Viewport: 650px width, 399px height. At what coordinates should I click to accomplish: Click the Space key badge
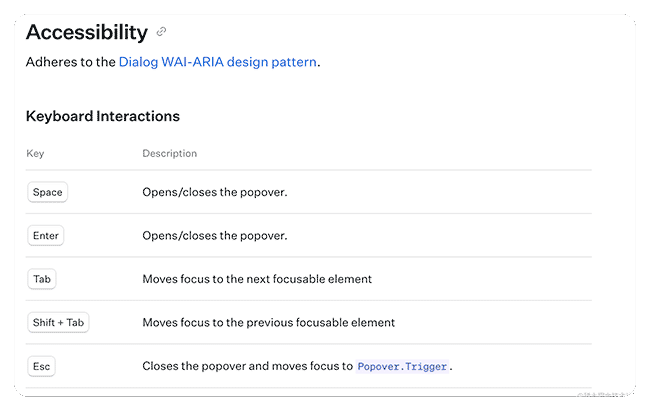pyautogui.click(x=48, y=192)
